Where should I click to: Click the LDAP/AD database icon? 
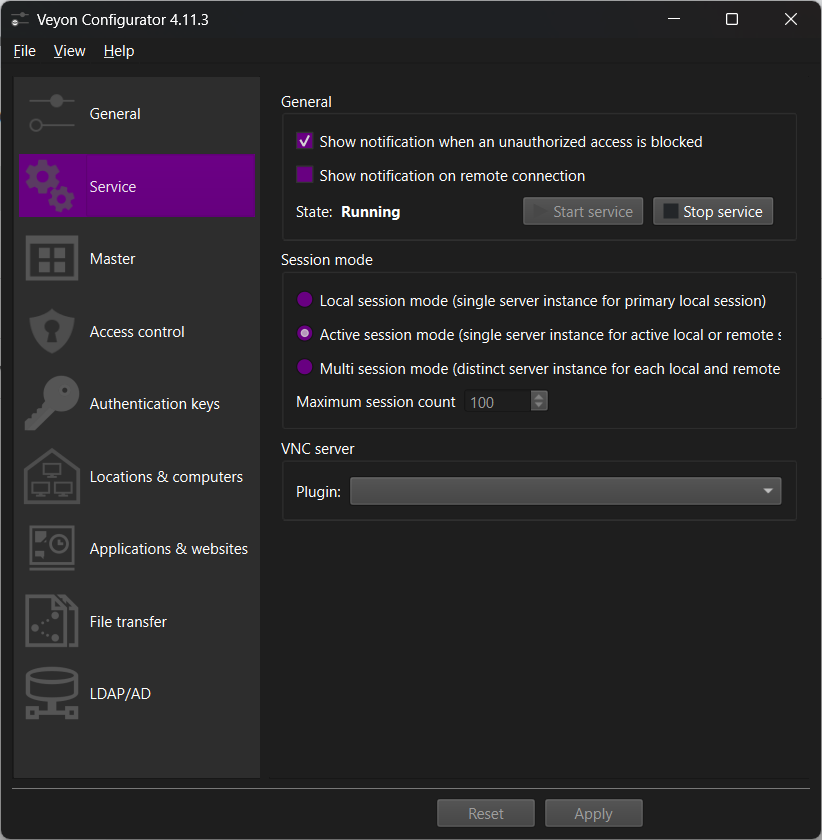(x=52, y=693)
